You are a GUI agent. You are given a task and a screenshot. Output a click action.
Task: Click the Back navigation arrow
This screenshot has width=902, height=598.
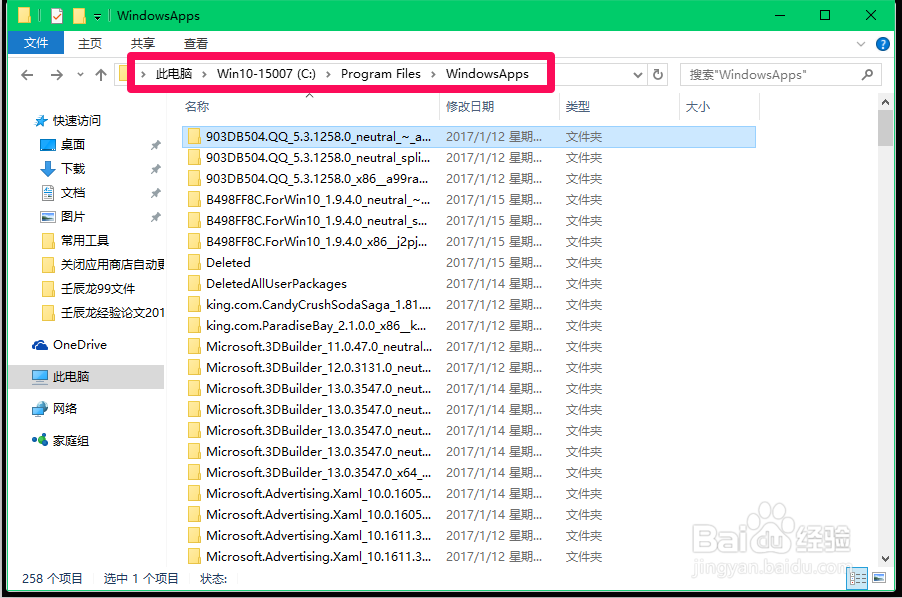[27, 75]
